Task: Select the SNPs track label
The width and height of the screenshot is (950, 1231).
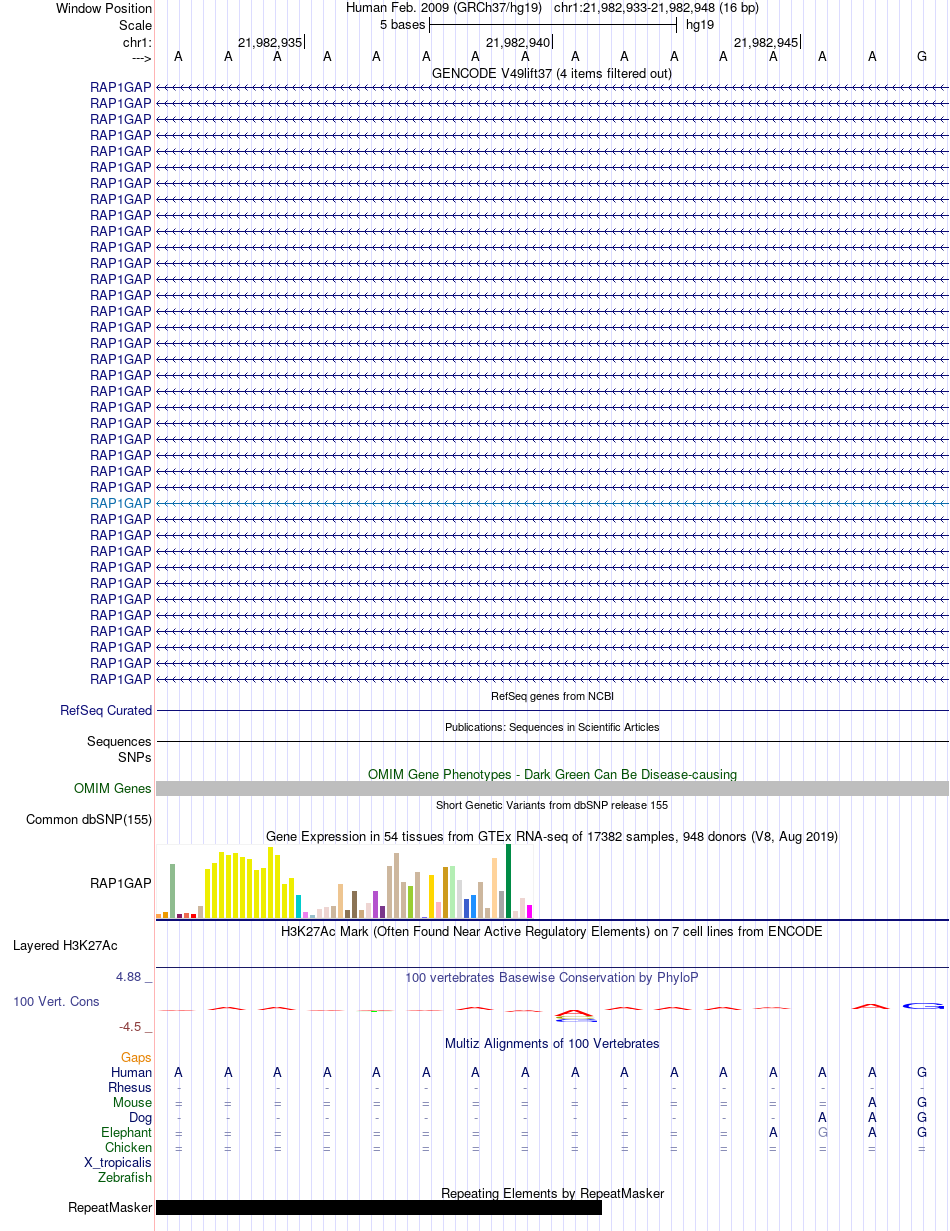Action: coord(135,758)
